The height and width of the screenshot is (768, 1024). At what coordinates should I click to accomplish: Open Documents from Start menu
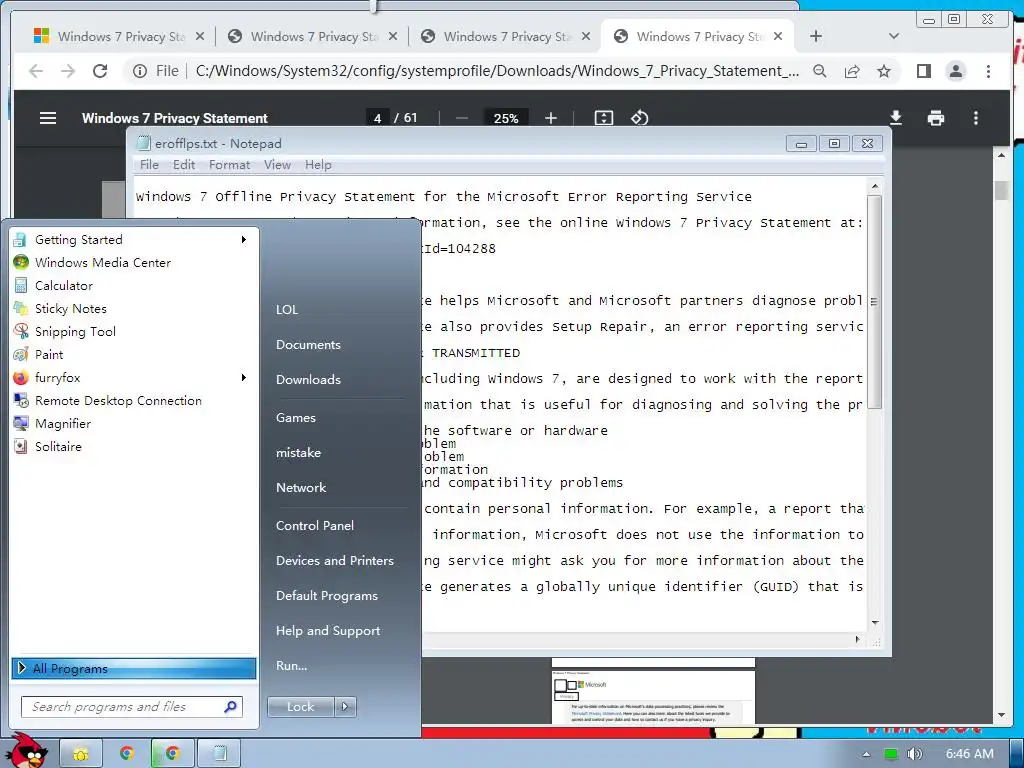pyautogui.click(x=308, y=345)
